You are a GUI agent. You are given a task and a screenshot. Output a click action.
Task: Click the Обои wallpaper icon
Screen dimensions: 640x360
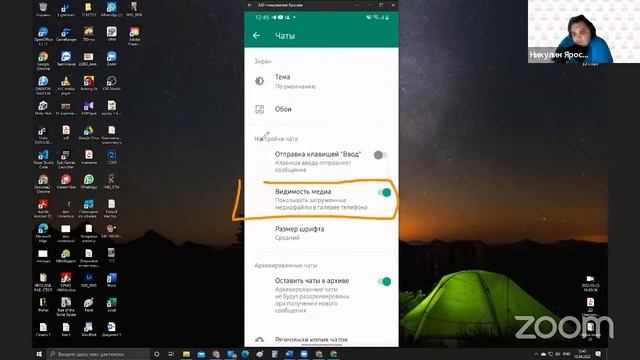[260, 109]
